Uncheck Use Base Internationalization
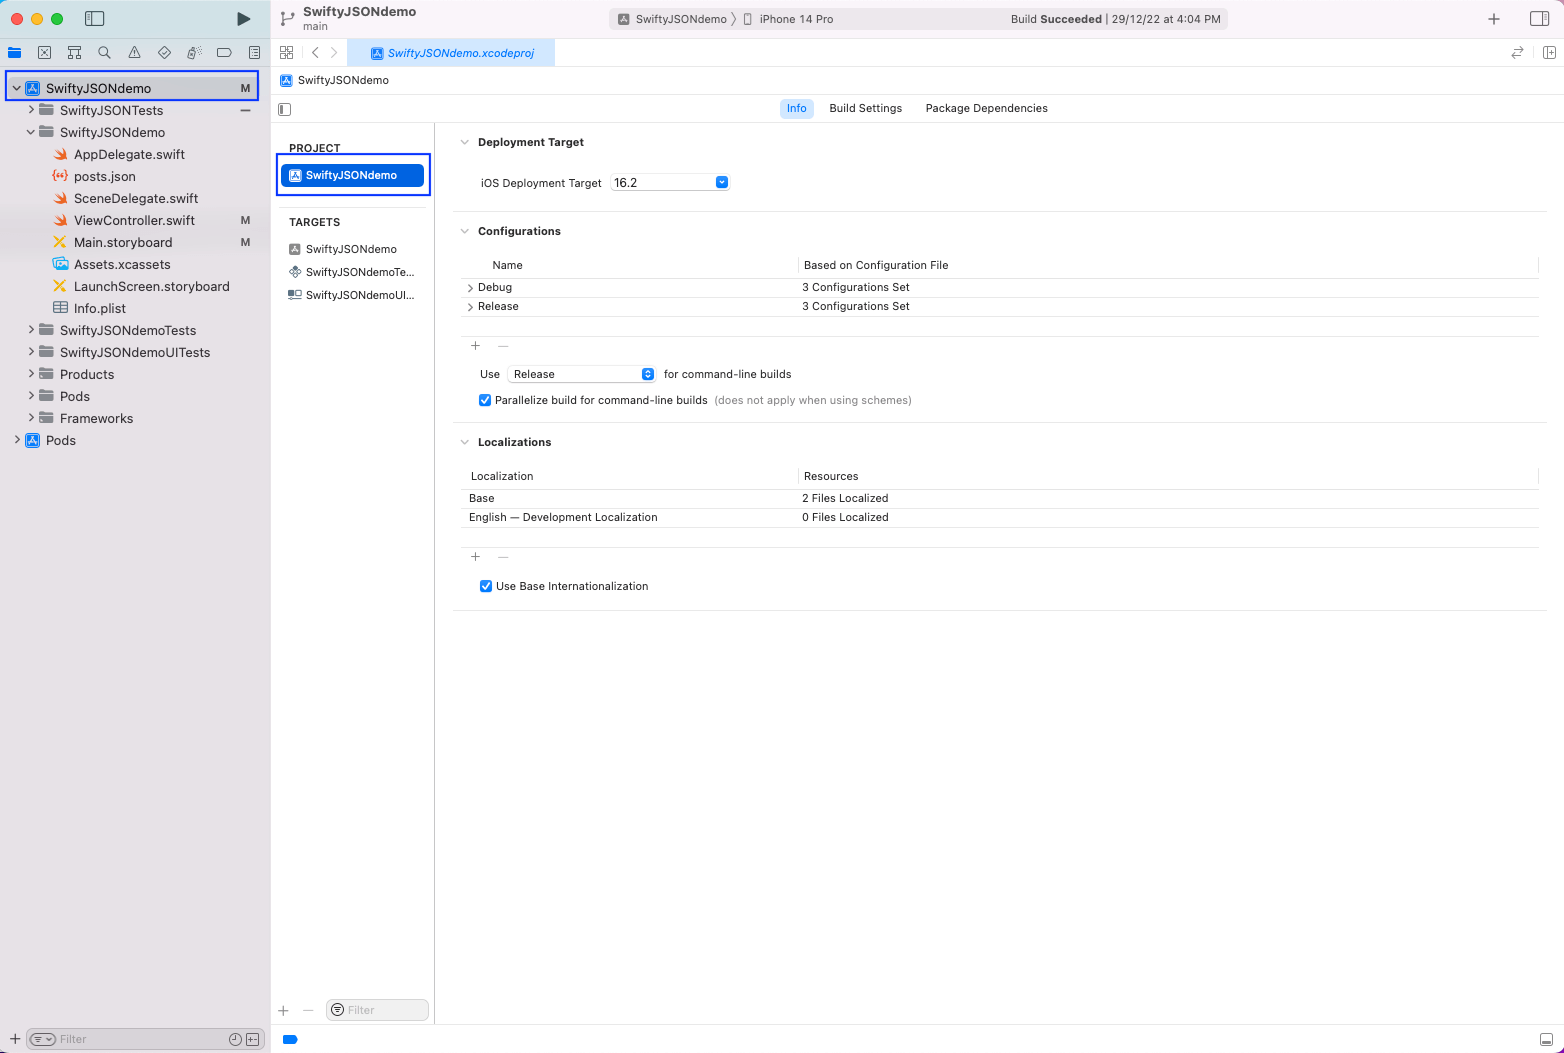Image resolution: width=1564 pixels, height=1053 pixels. [486, 586]
